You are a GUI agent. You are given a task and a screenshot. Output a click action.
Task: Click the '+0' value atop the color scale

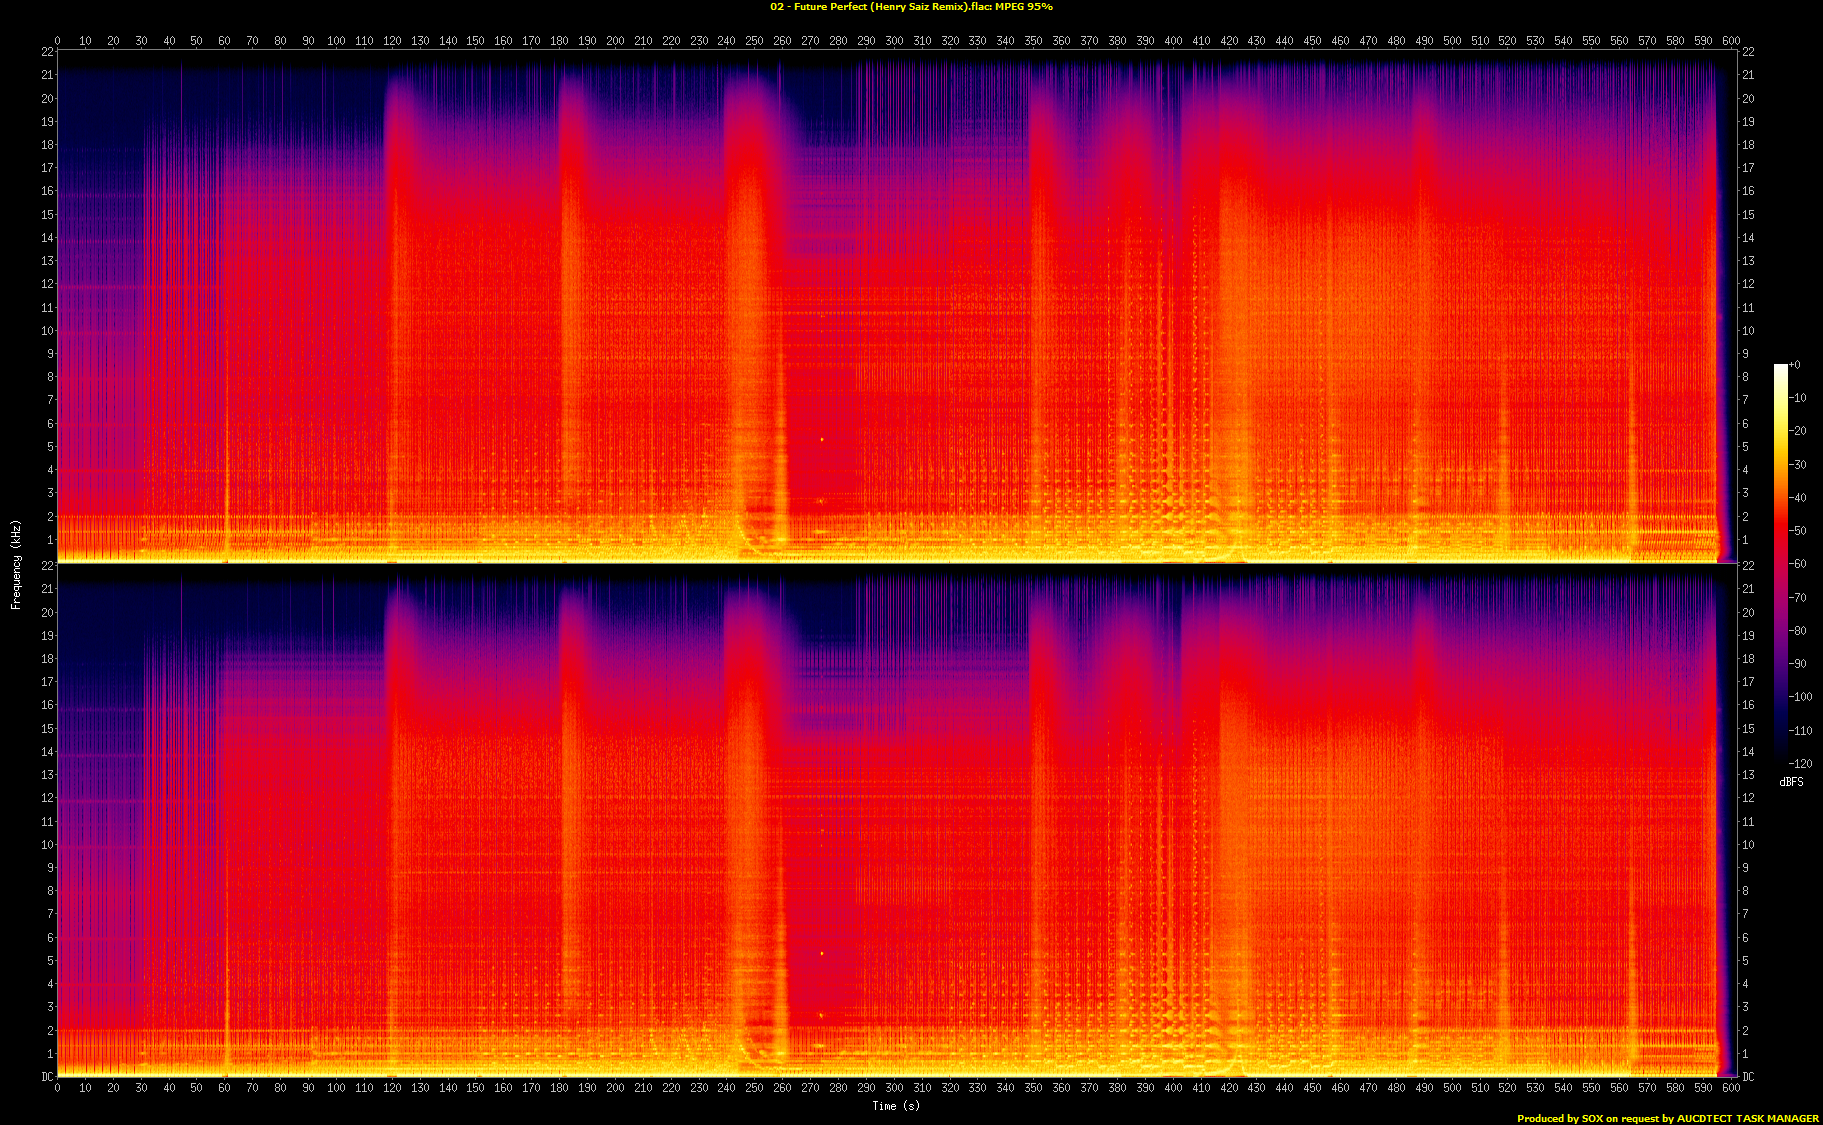point(1795,365)
